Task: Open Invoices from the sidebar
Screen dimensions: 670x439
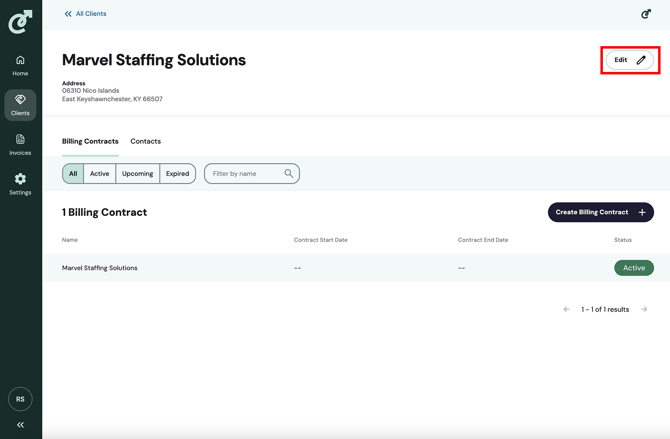Action: coord(20,145)
